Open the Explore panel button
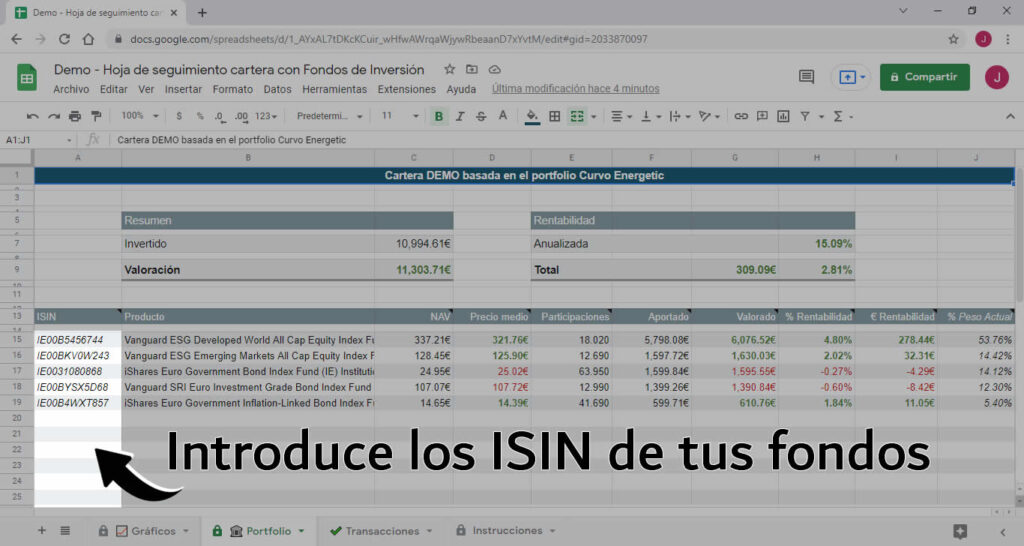This screenshot has height=546, width=1024. click(959, 531)
